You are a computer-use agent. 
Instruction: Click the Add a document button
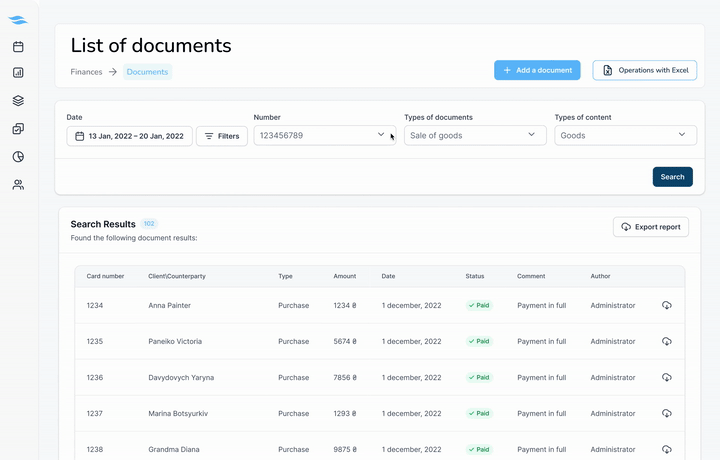(537, 70)
